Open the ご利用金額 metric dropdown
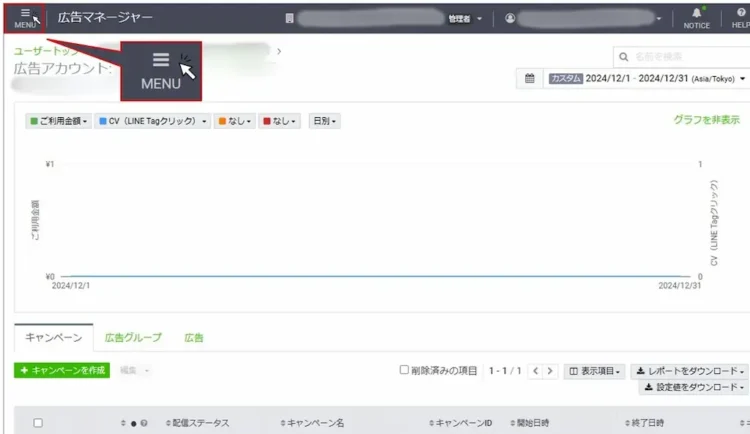 tap(59, 121)
